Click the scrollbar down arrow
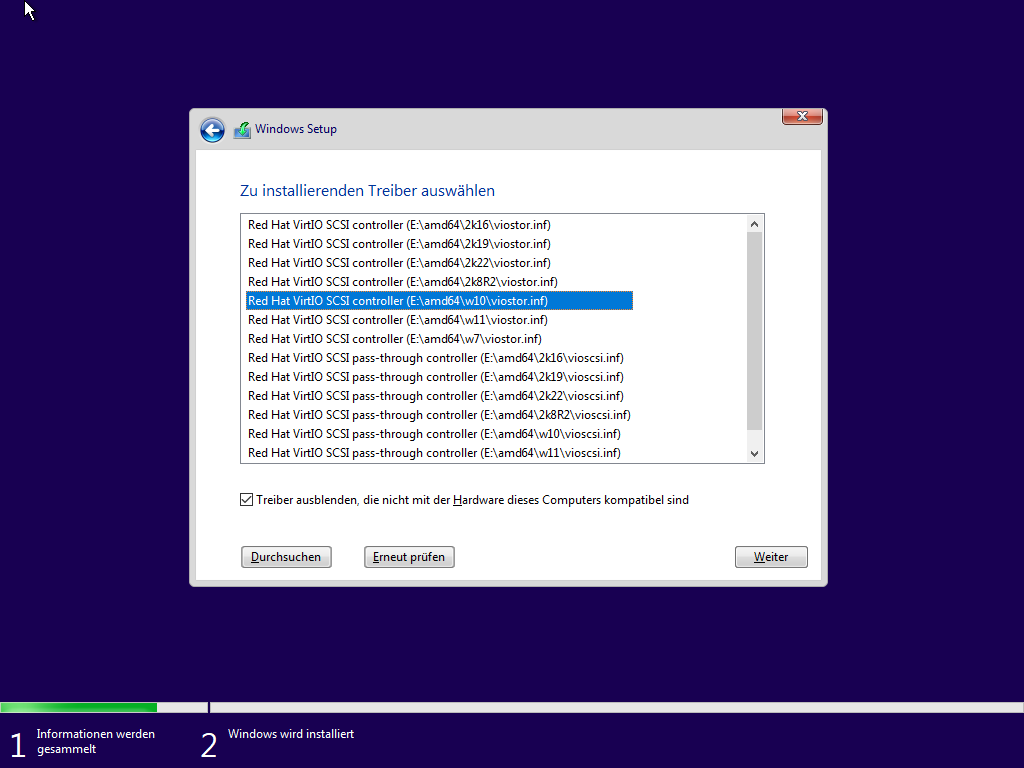The image size is (1024, 768). 755,452
